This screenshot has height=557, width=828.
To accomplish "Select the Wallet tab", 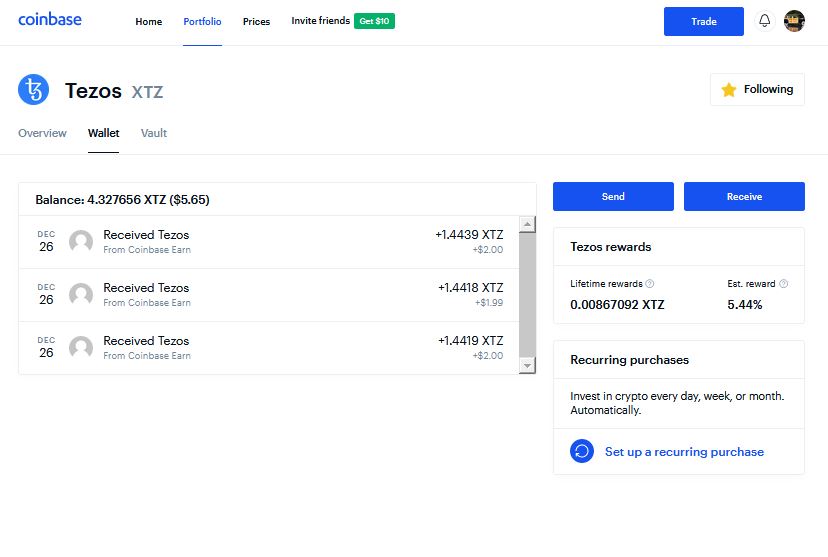I will [x=104, y=133].
